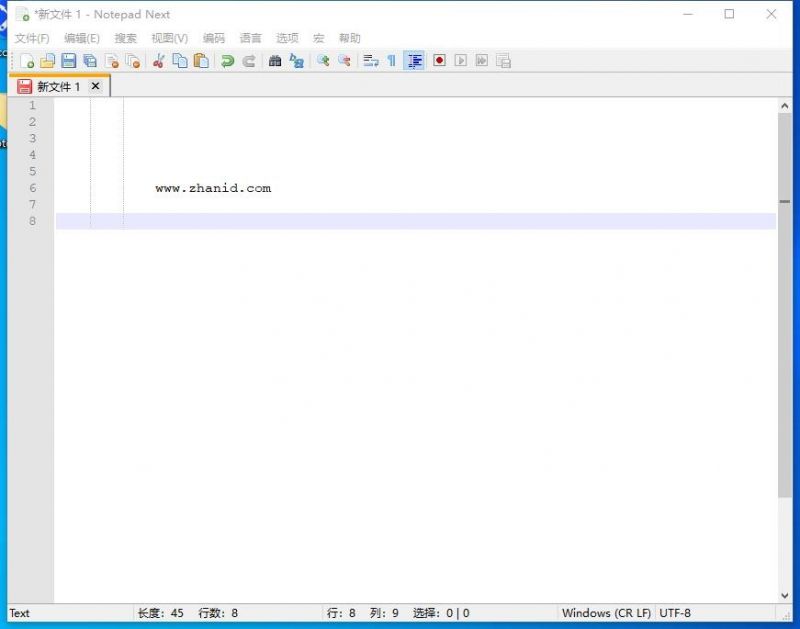Click the scrollbar down arrow

click(785, 596)
